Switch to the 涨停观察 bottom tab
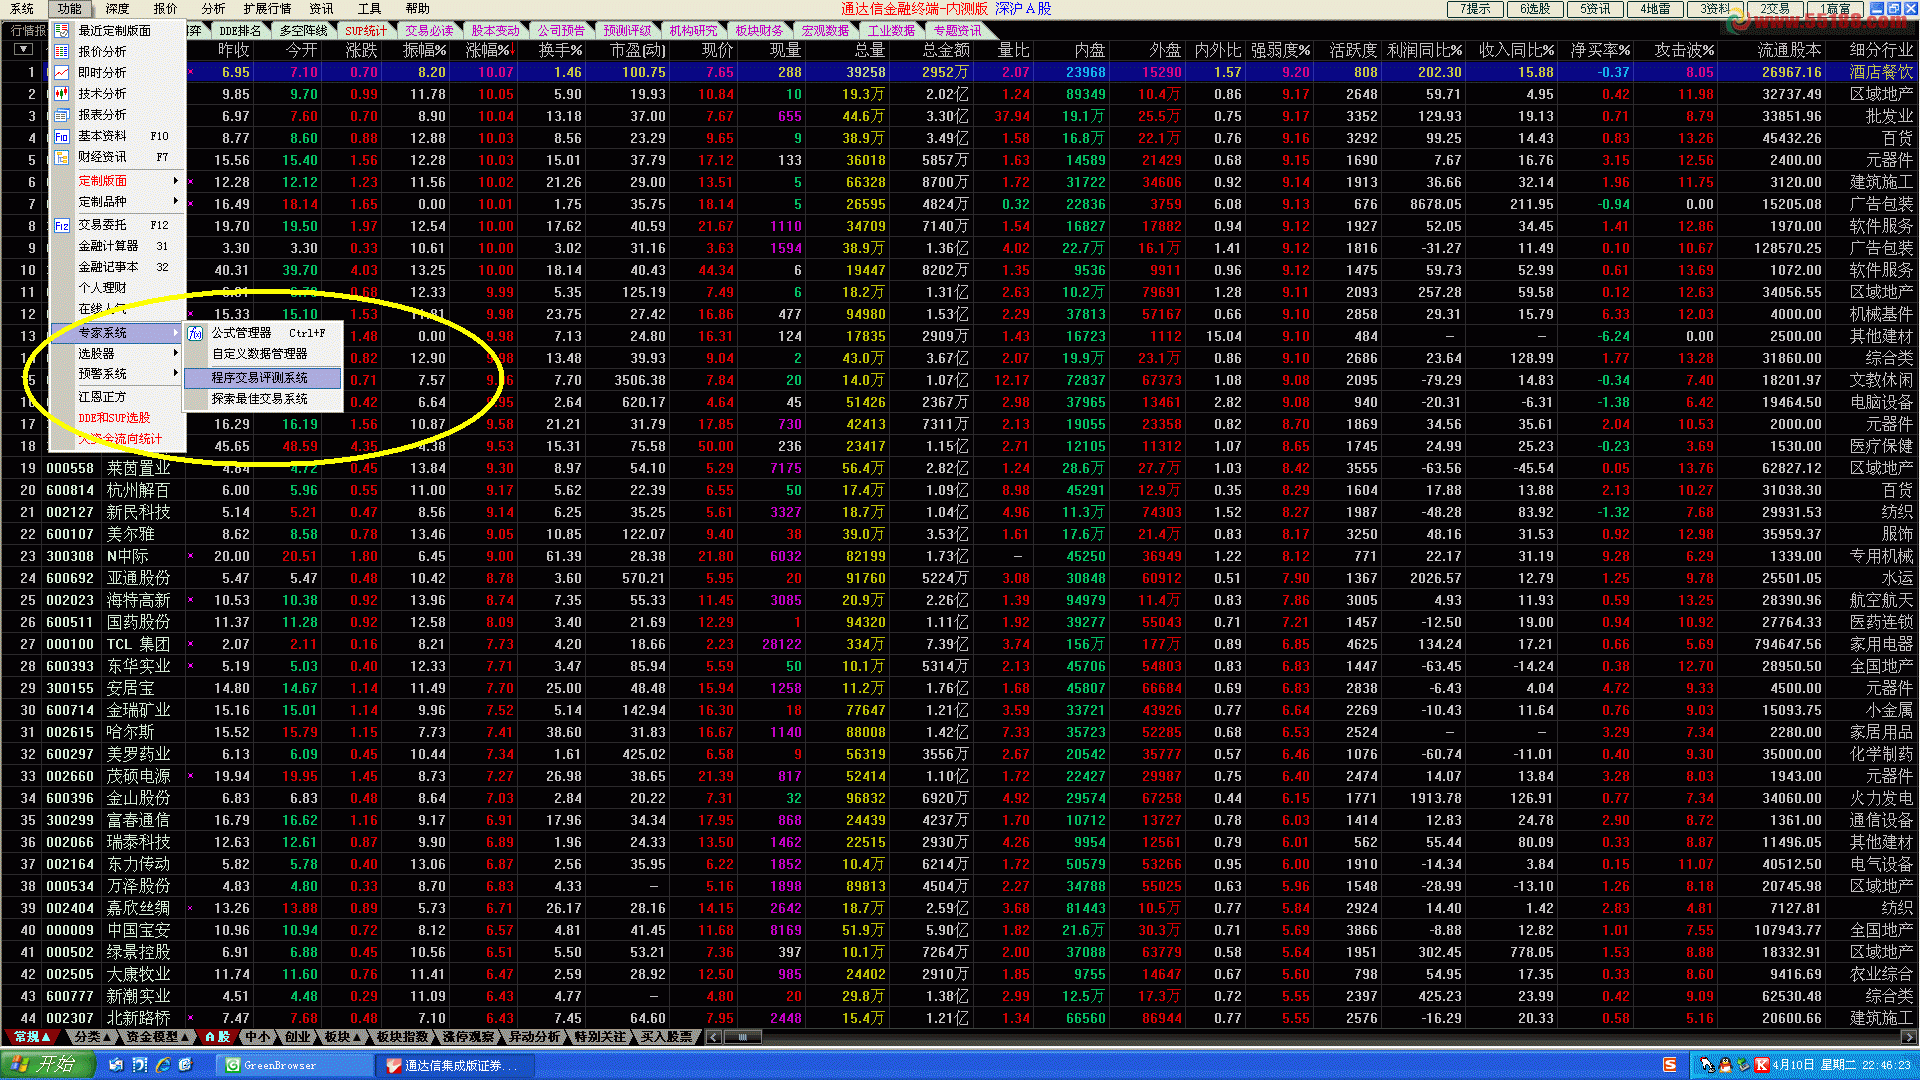Image resolution: width=1920 pixels, height=1080 pixels. click(x=469, y=1037)
